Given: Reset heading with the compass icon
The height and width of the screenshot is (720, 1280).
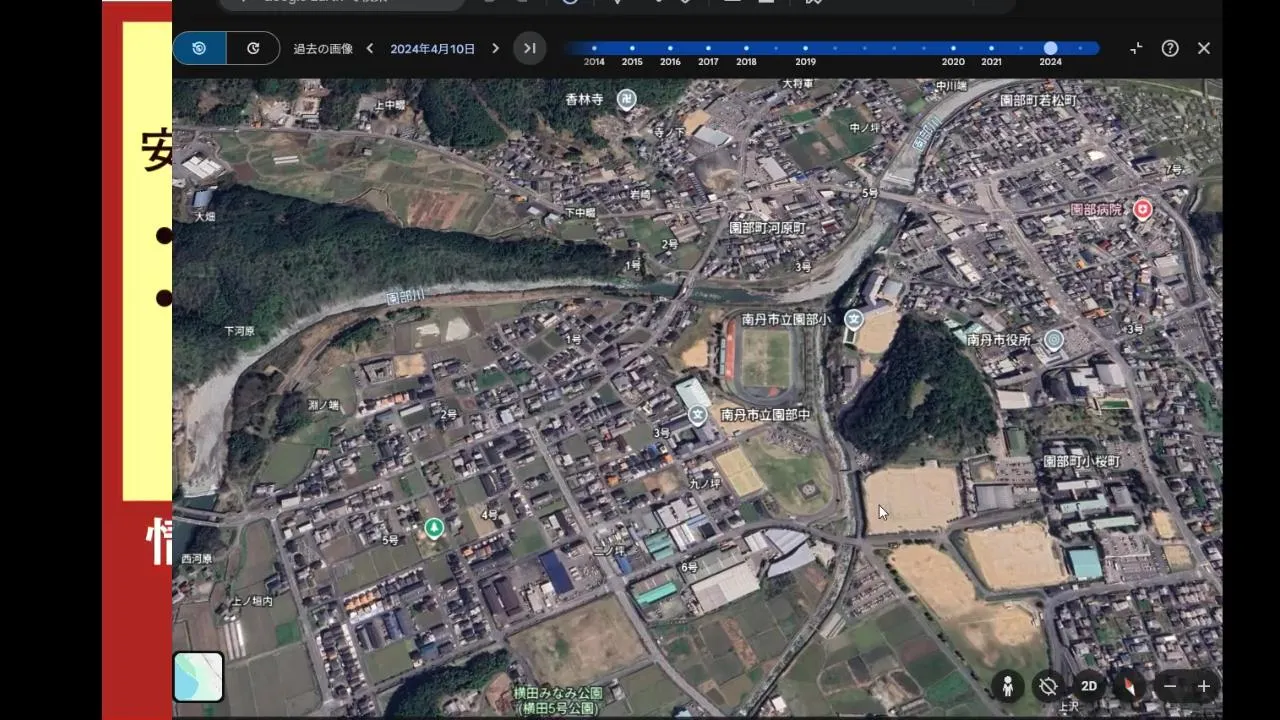Looking at the screenshot, I should (x=1129, y=686).
